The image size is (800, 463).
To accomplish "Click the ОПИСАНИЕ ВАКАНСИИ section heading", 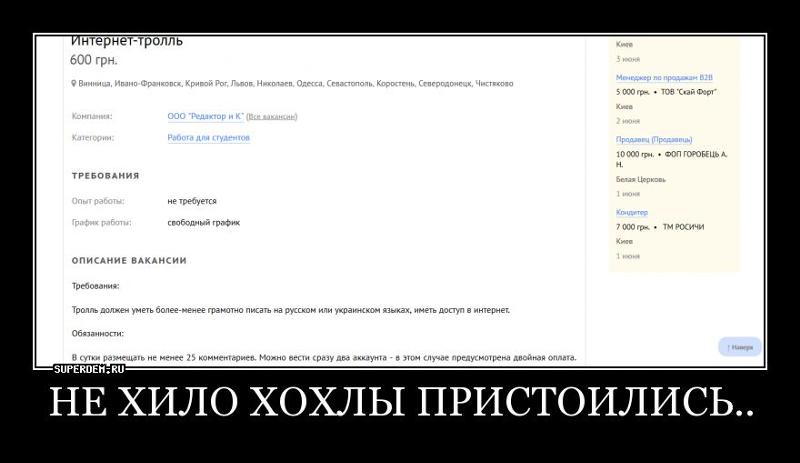I will [x=129, y=261].
